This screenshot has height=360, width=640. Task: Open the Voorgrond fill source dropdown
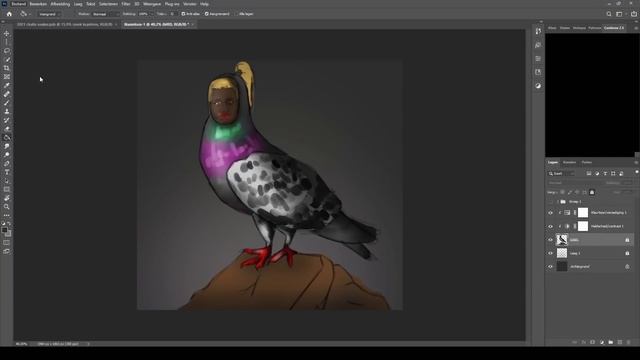49,14
